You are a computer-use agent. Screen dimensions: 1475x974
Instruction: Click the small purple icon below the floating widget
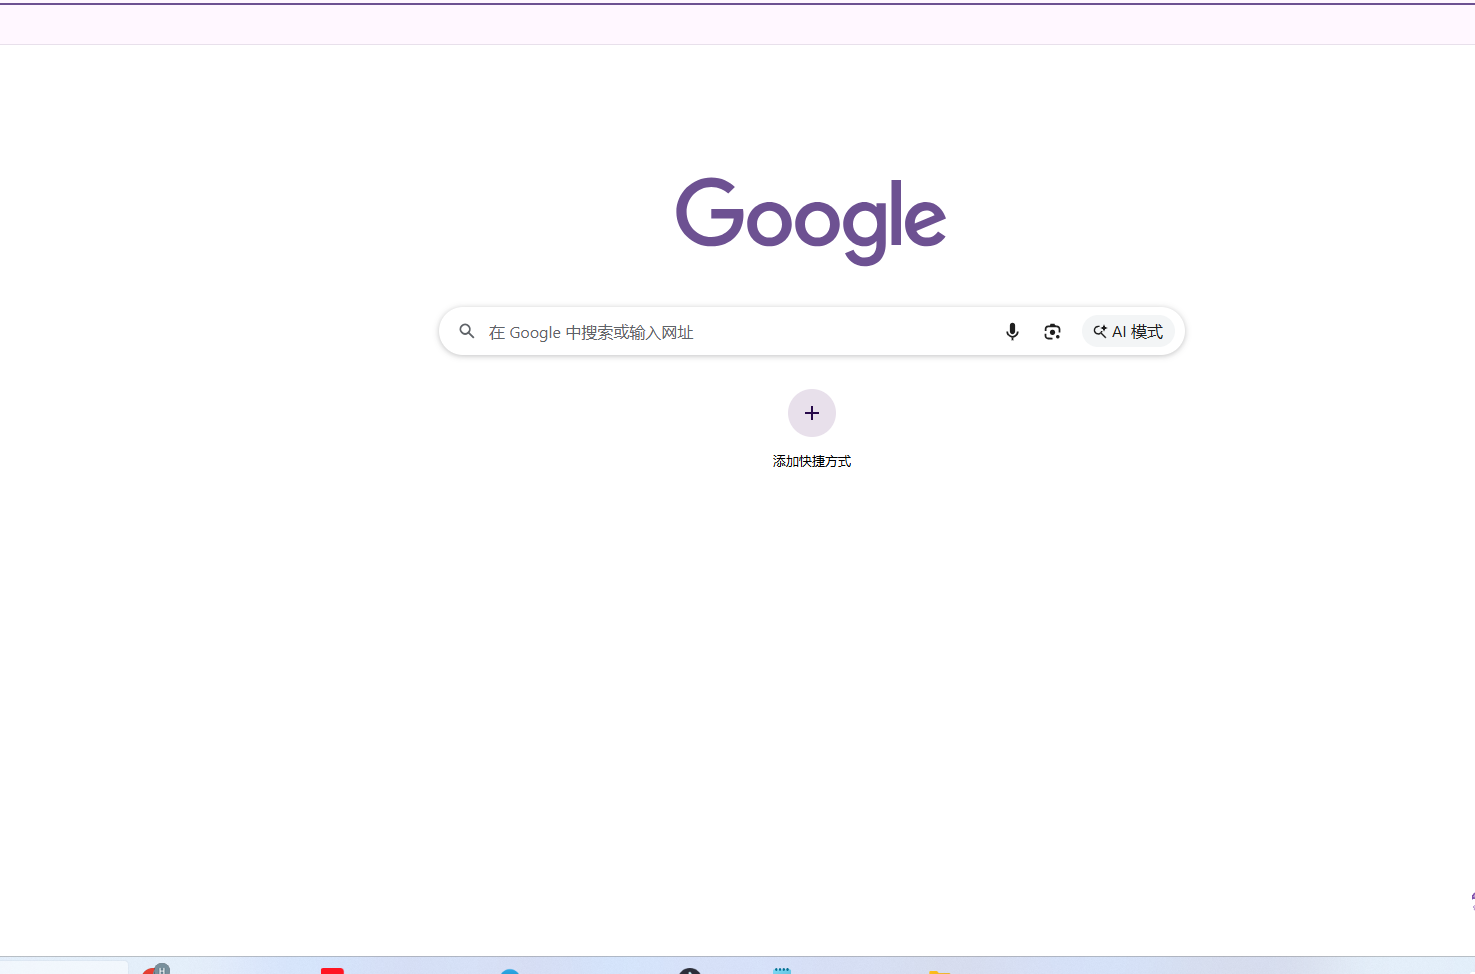click(1473, 908)
